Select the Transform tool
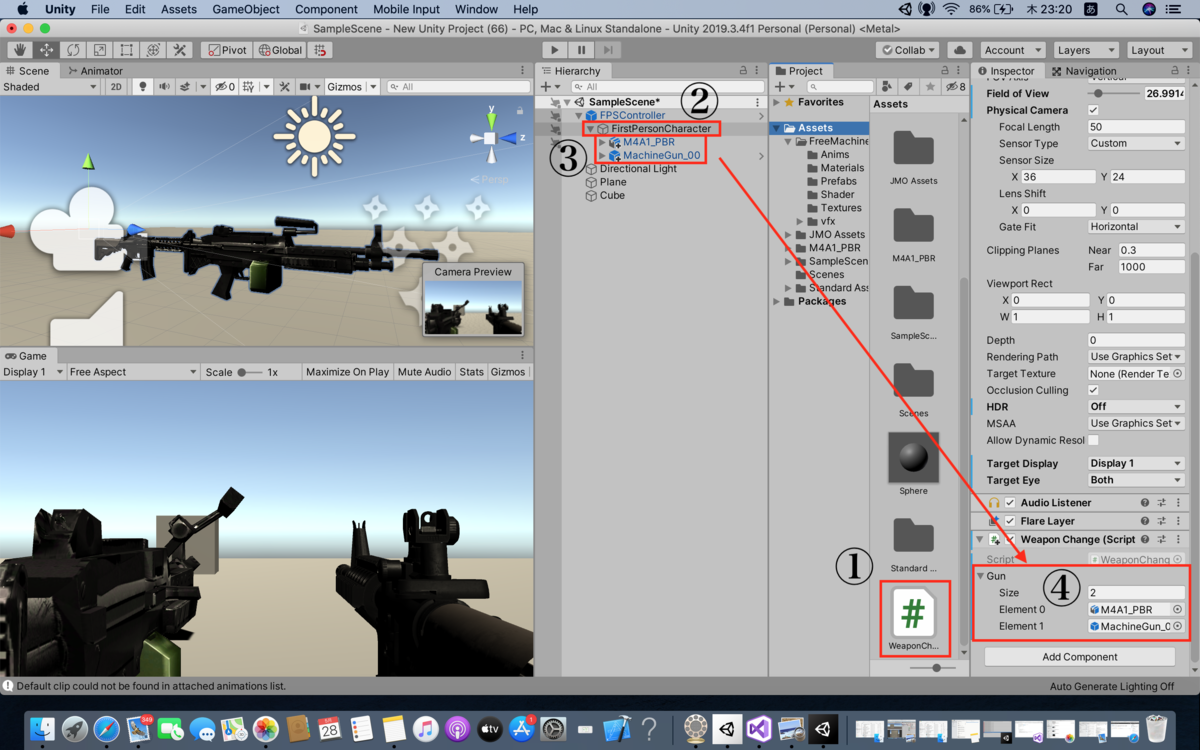This screenshot has width=1200, height=750. 153,49
